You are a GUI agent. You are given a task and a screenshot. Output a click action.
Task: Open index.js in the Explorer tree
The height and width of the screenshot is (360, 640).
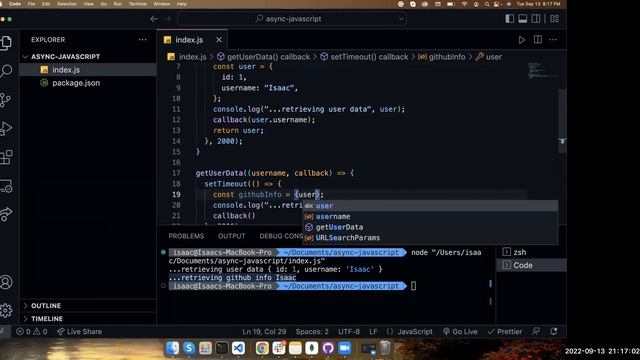click(x=88, y=70)
